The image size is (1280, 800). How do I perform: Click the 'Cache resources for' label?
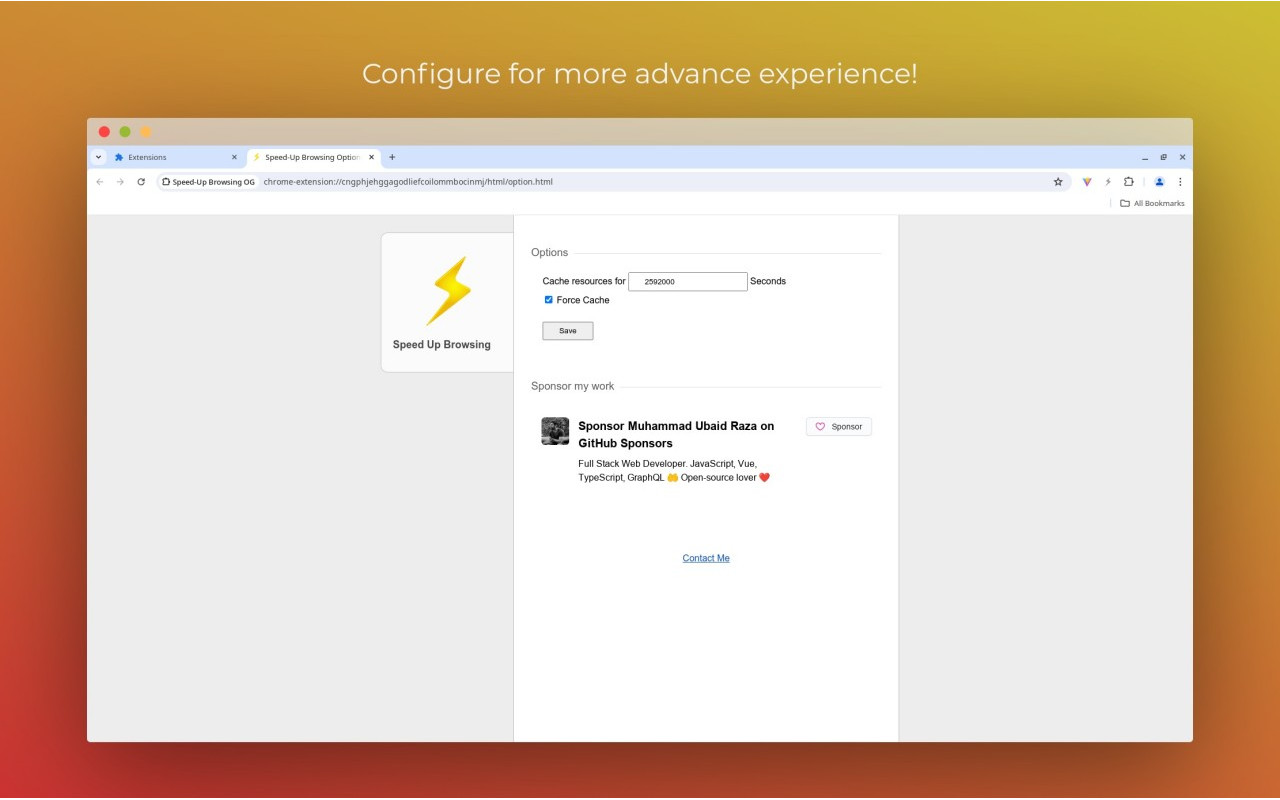coord(584,282)
